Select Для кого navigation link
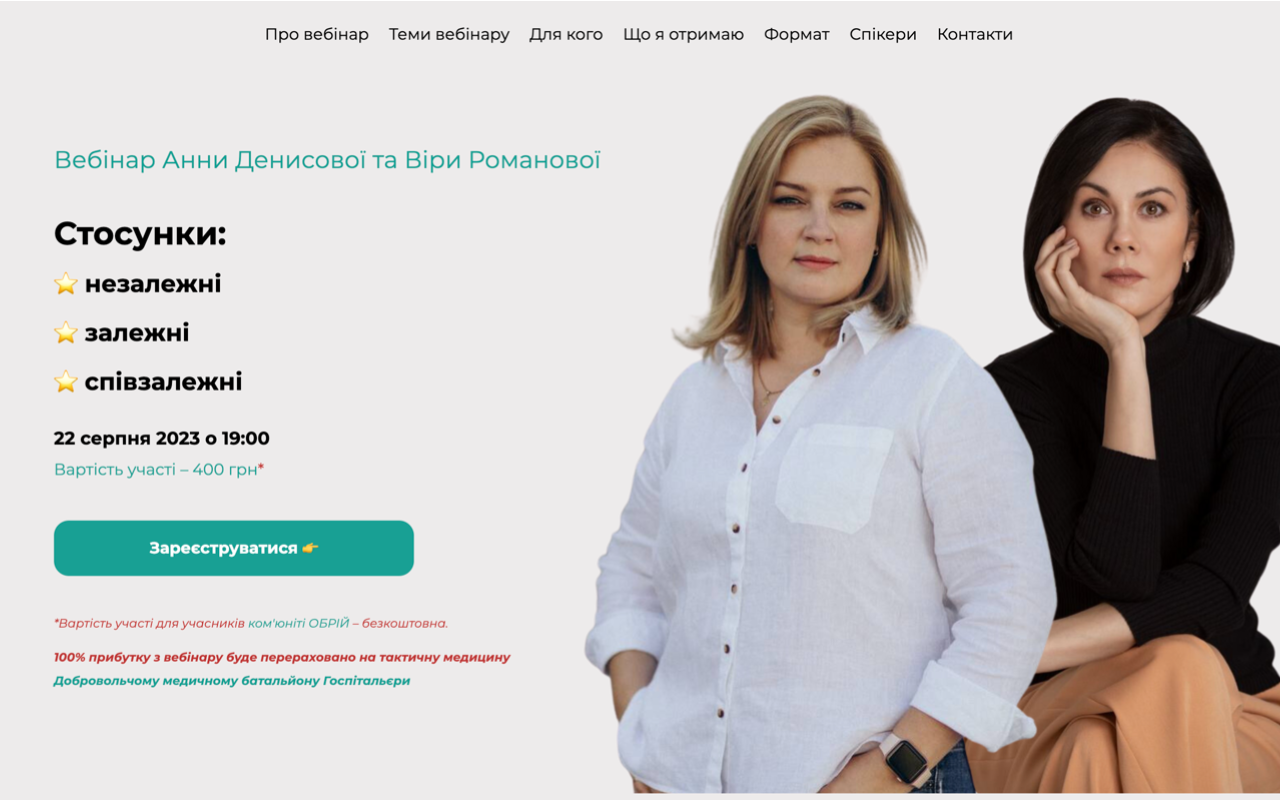This screenshot has width=1280, height=800. [x=566, y=34]
